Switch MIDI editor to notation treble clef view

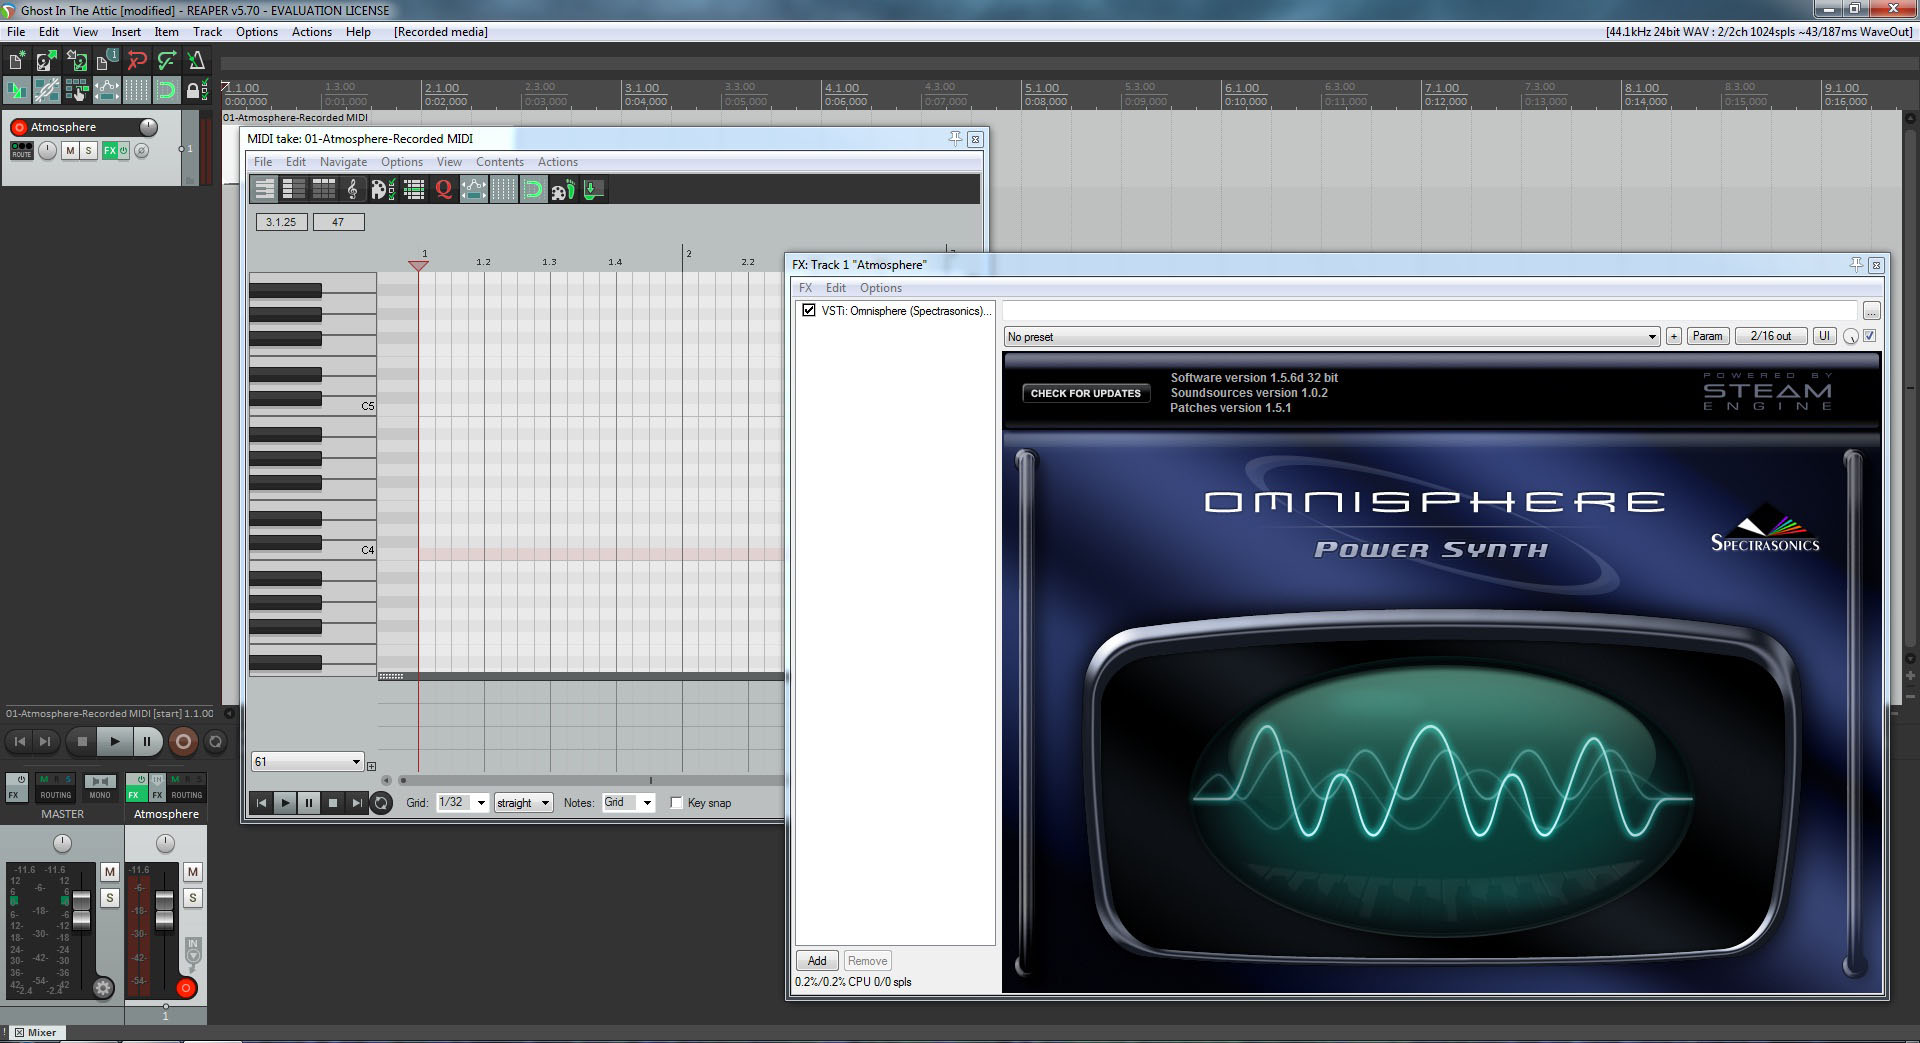(353, 189)
